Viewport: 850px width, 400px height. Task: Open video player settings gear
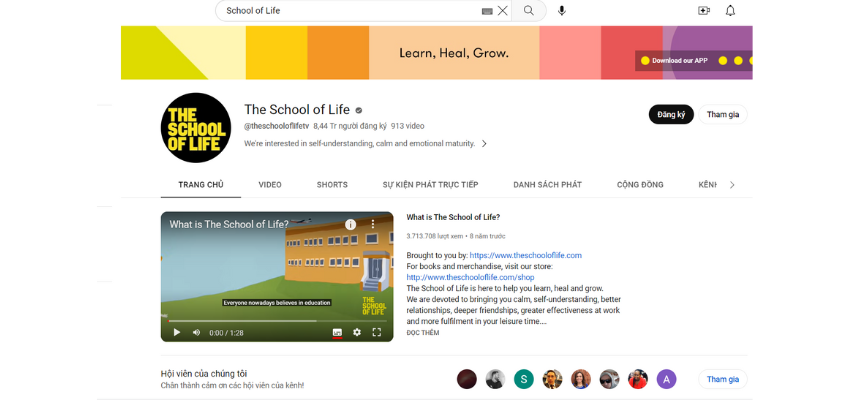click(x=357, y=332)
